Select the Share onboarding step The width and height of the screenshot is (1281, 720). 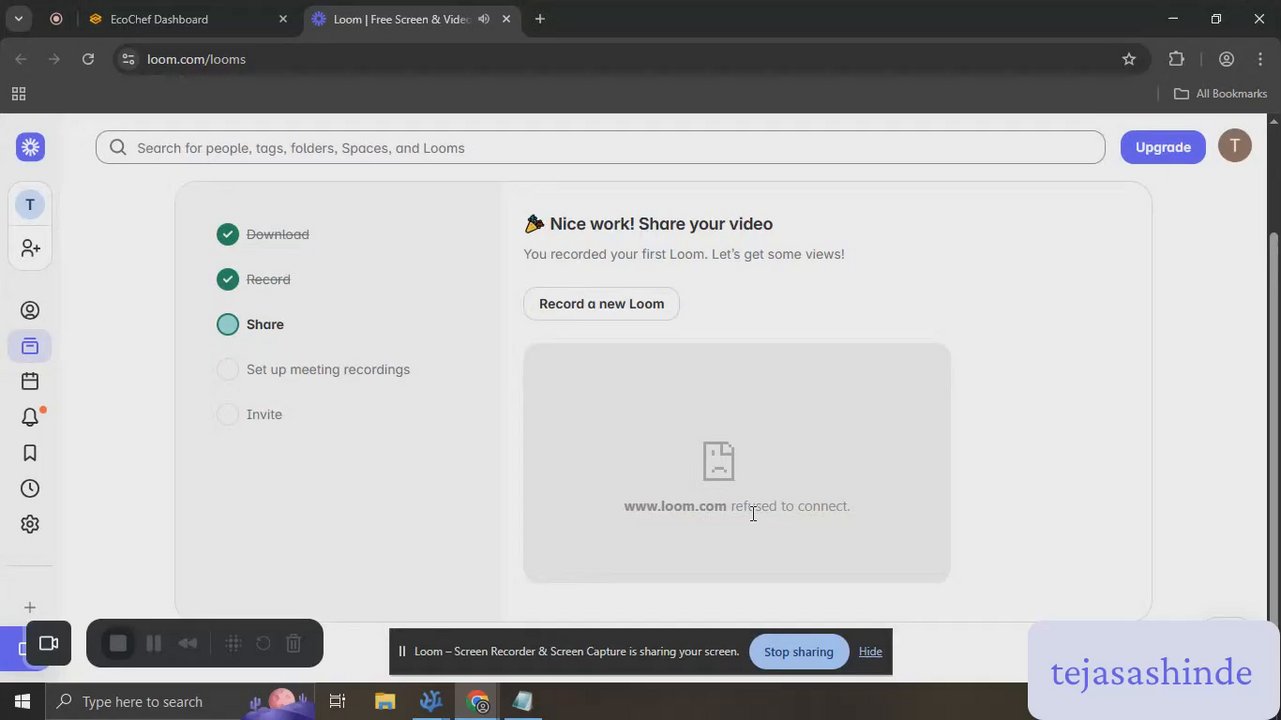click(x=251, y=324)
